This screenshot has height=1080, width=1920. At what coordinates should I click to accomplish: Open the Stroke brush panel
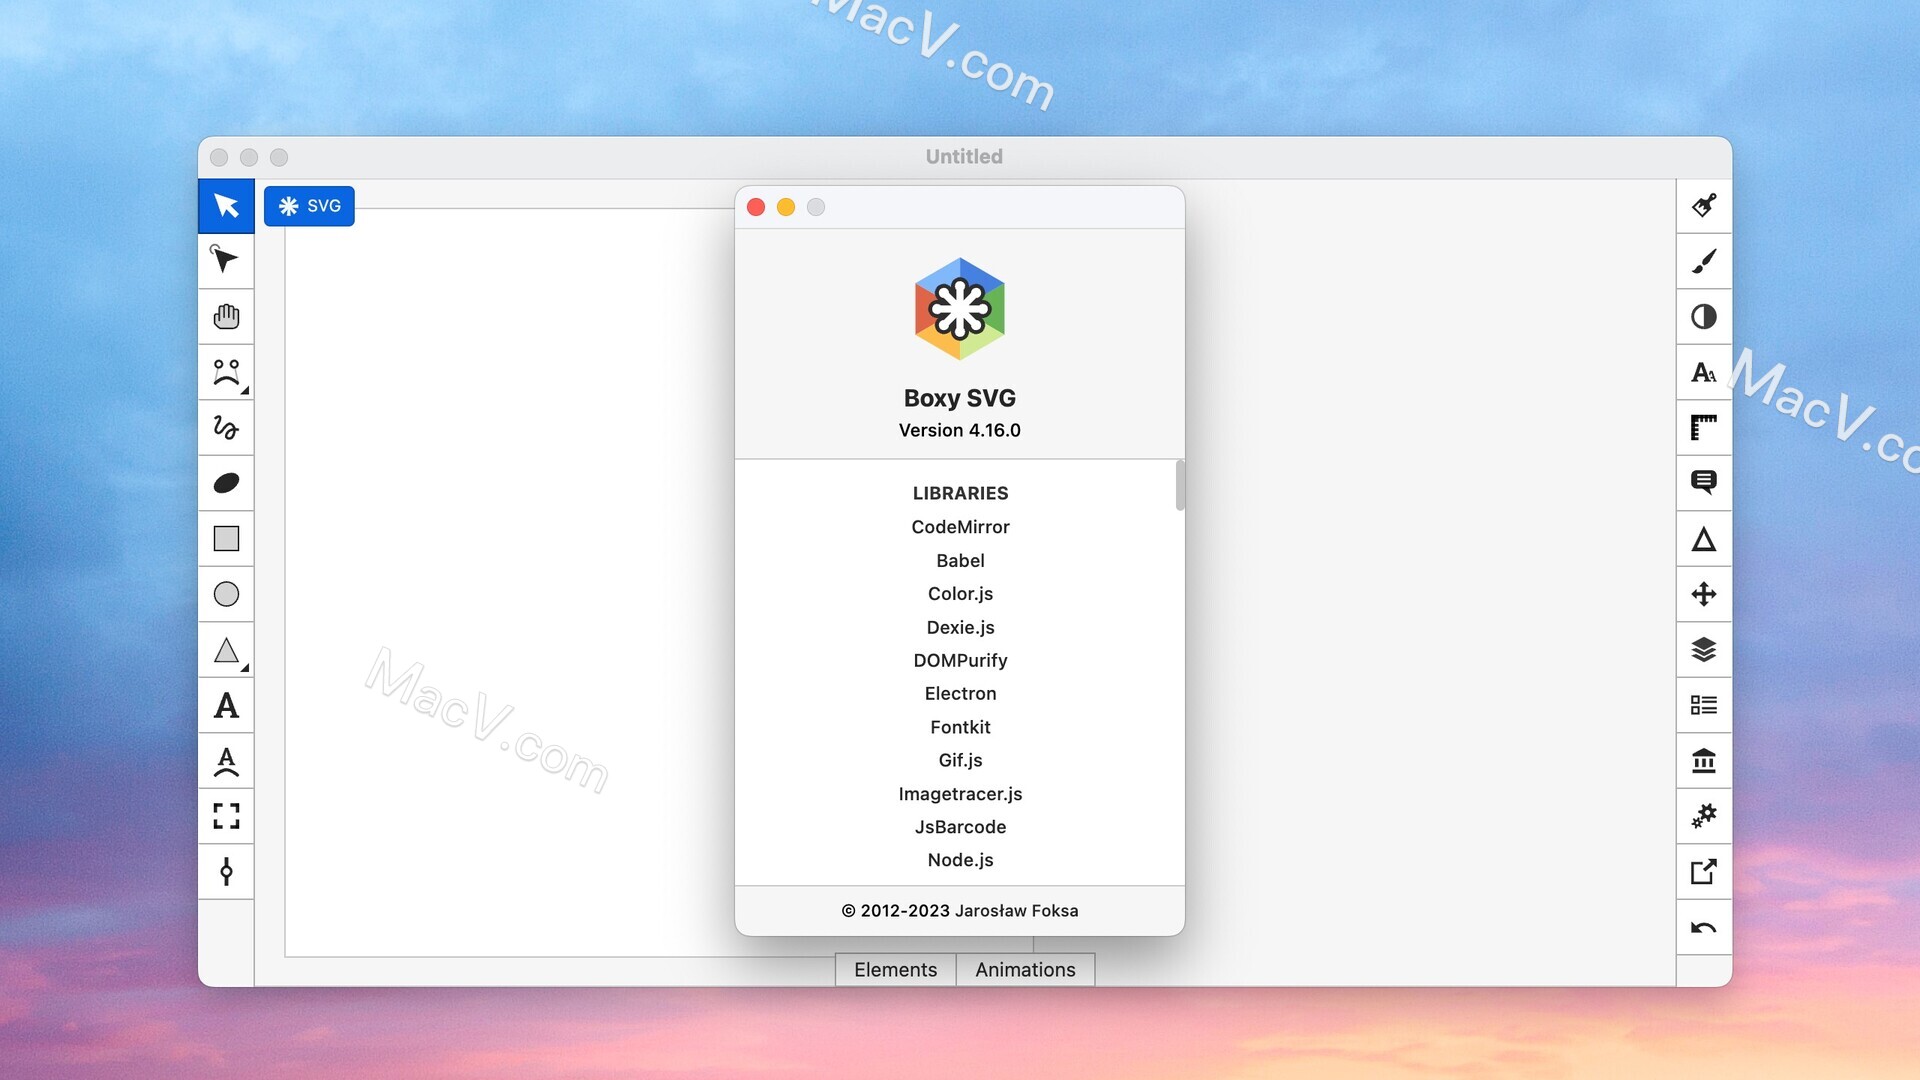tap(1704, 261)
